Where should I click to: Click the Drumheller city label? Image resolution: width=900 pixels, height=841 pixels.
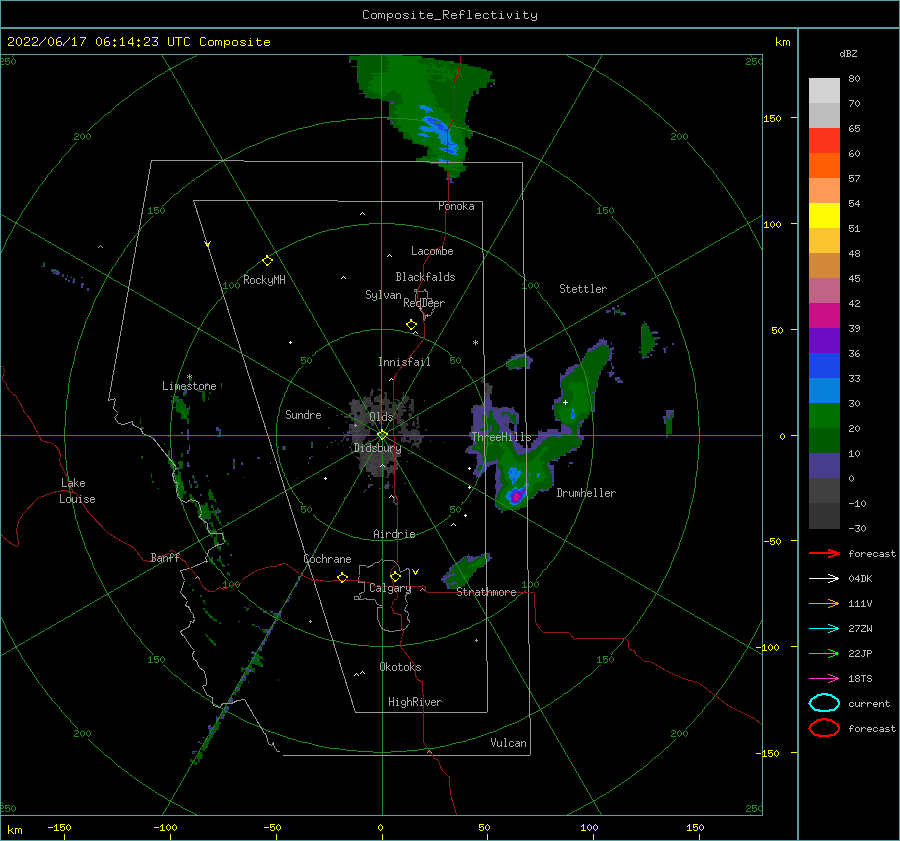[586, 493]
